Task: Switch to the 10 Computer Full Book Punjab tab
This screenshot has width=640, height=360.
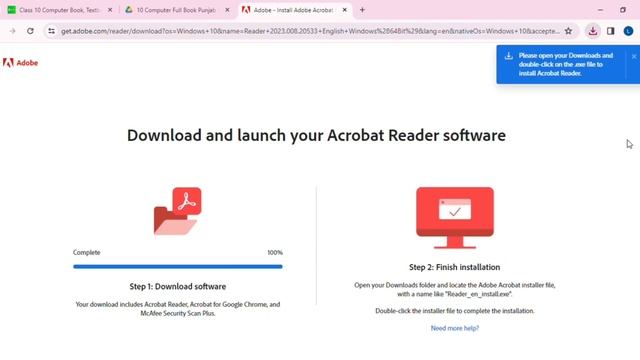Action: pos(177,10)
